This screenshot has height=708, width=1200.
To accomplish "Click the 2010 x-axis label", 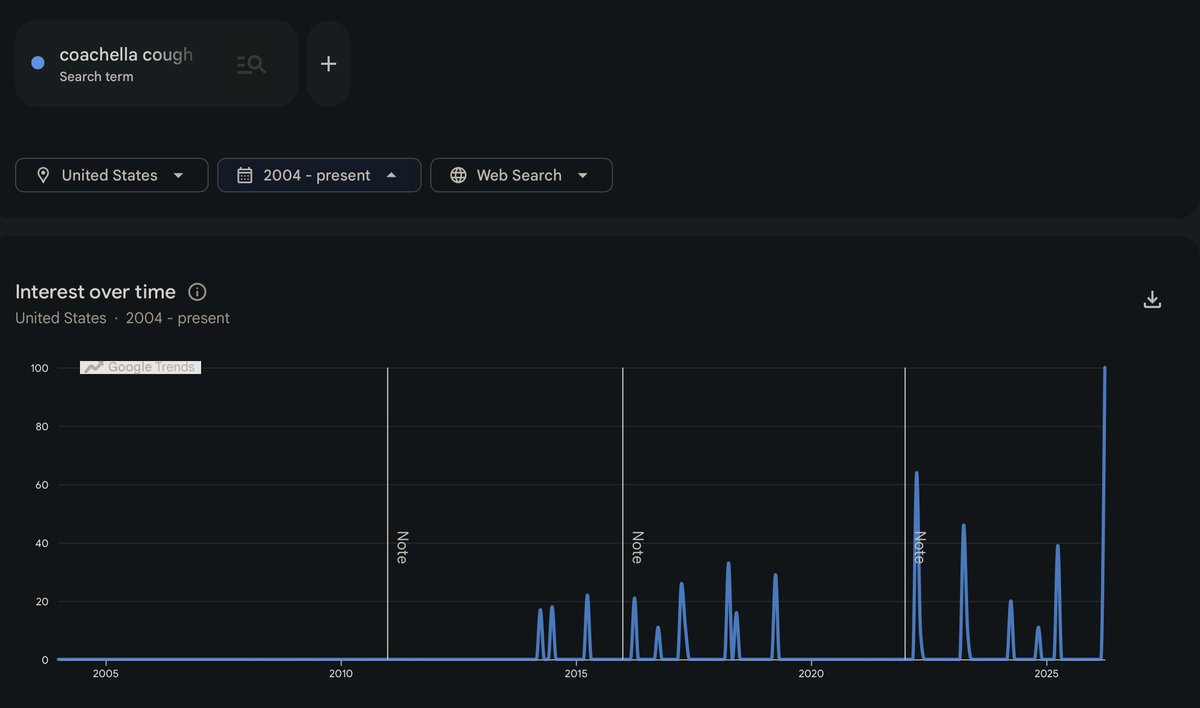I will pyautogui.click(x=341, y=674).
